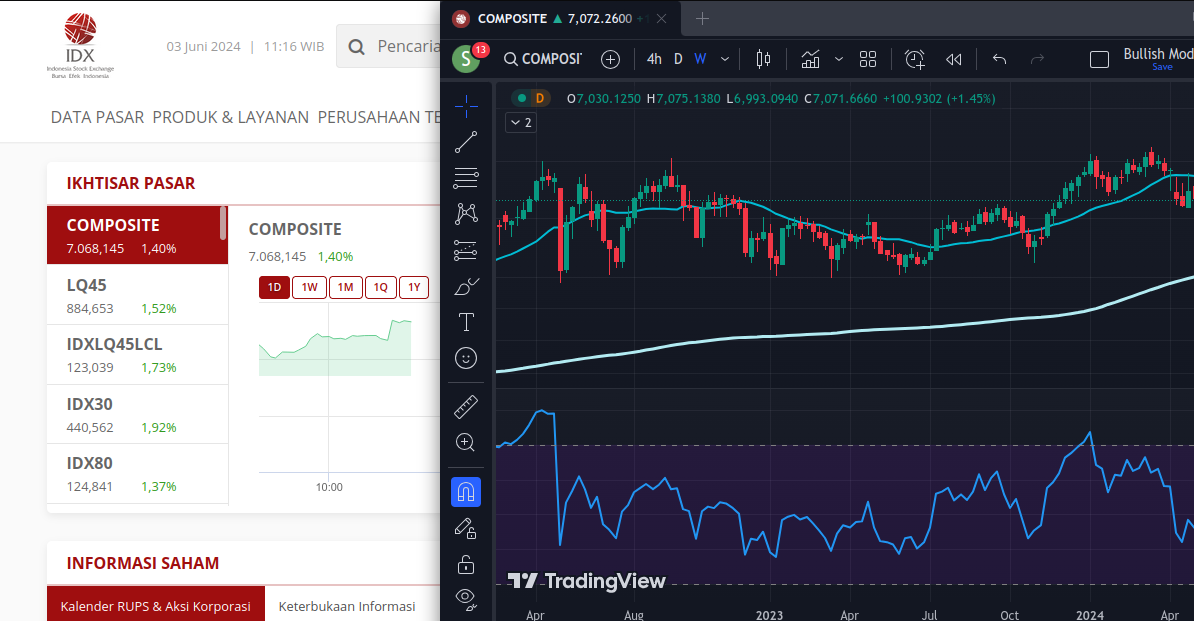Viewport: 1194px width, 621px height.
Task: Open the indicators menu icon
Action: click(x=810, y=59)
